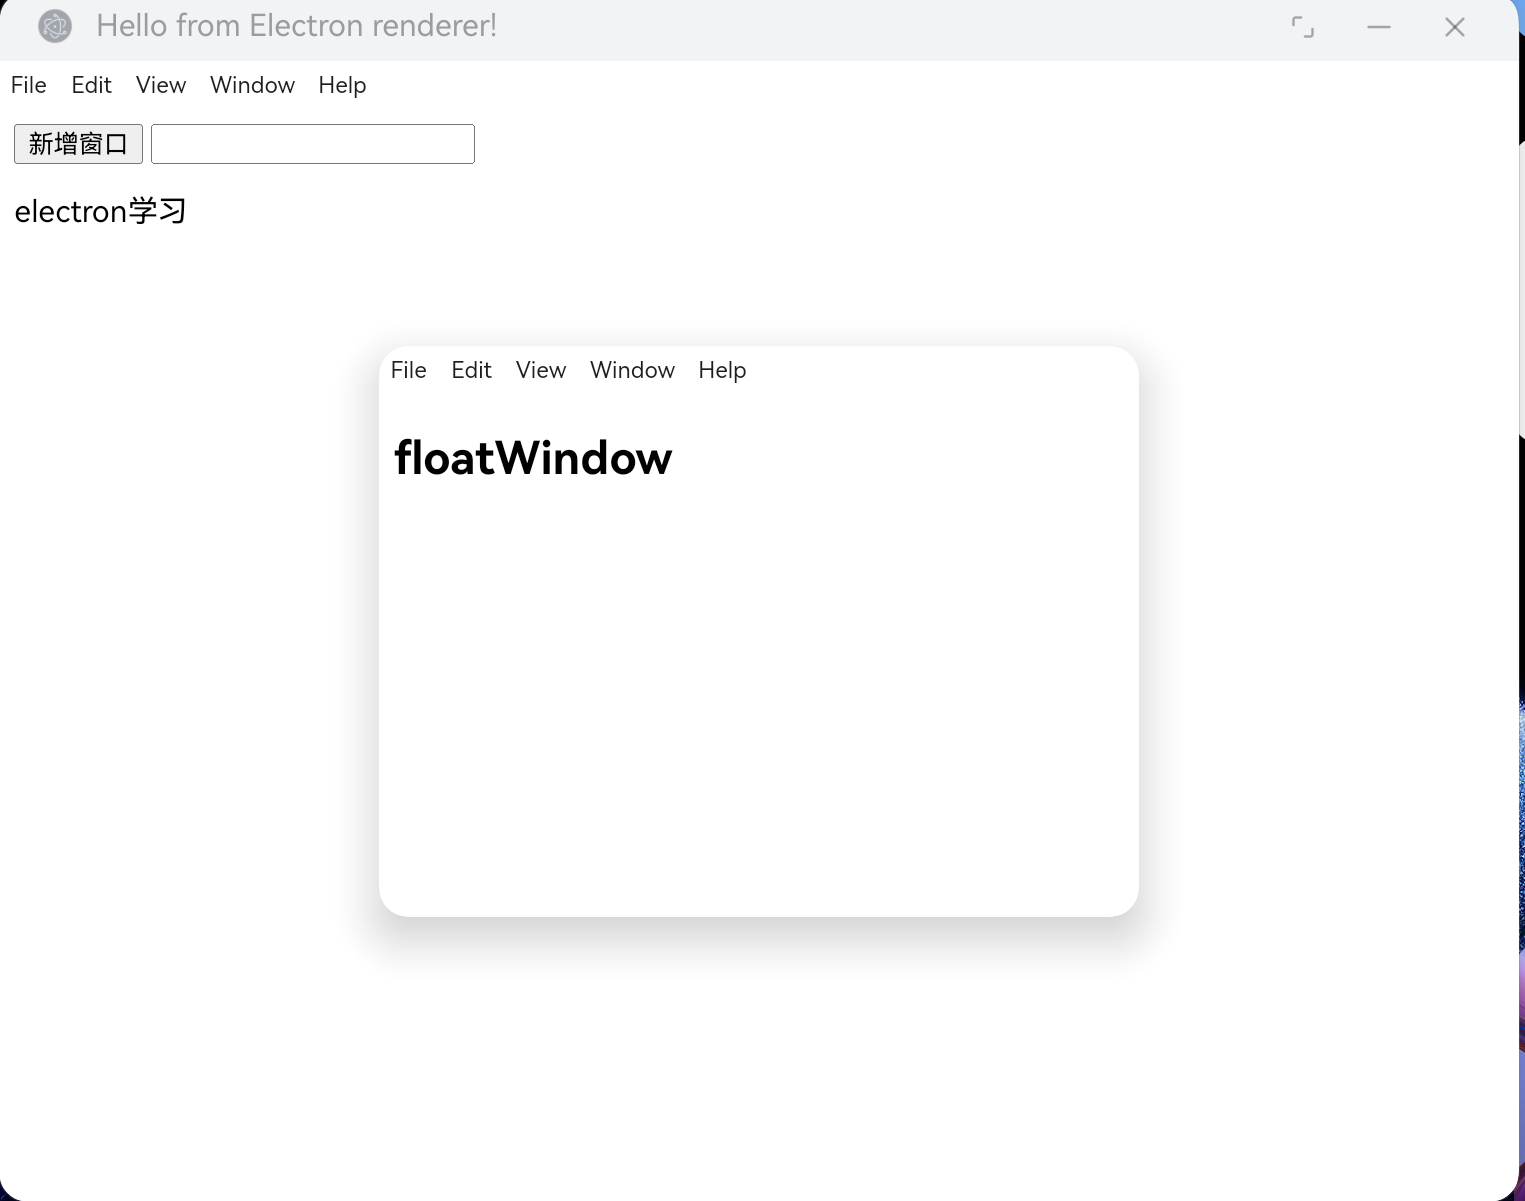Click the Electron app icon in title bar
Image resolution: width=1525 pixels, height=1201 pixels.
(55, 26)
